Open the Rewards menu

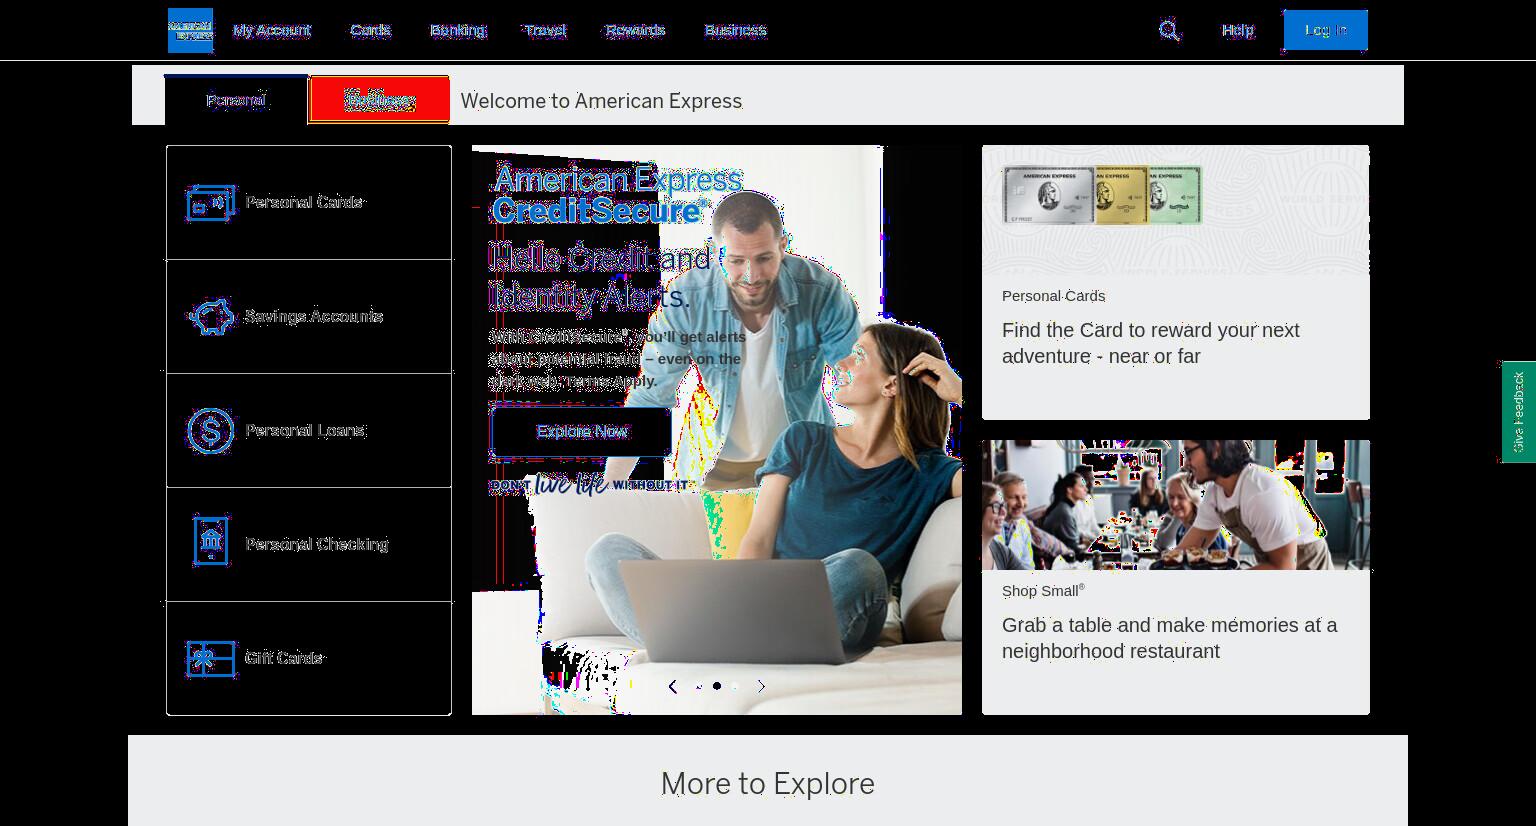635,30
